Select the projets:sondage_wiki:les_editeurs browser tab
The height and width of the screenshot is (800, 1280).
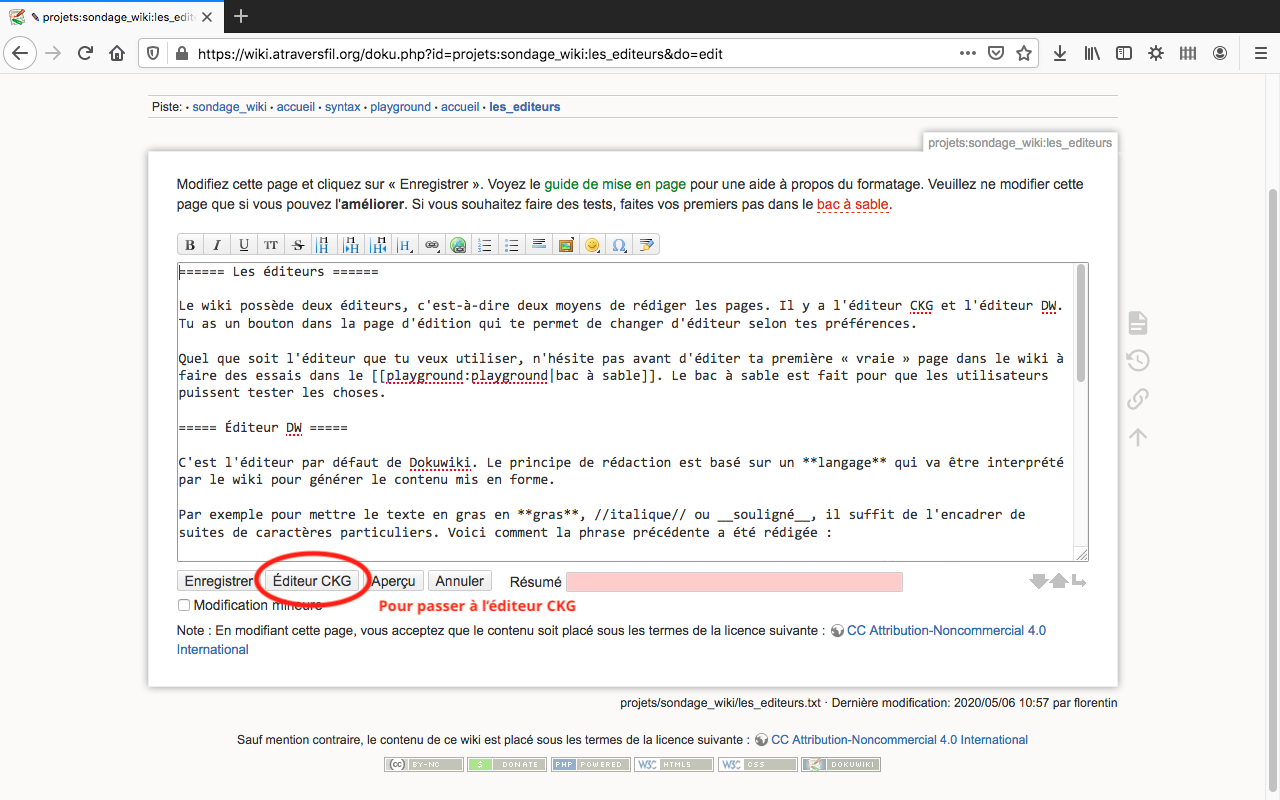[x=110, y=17]
